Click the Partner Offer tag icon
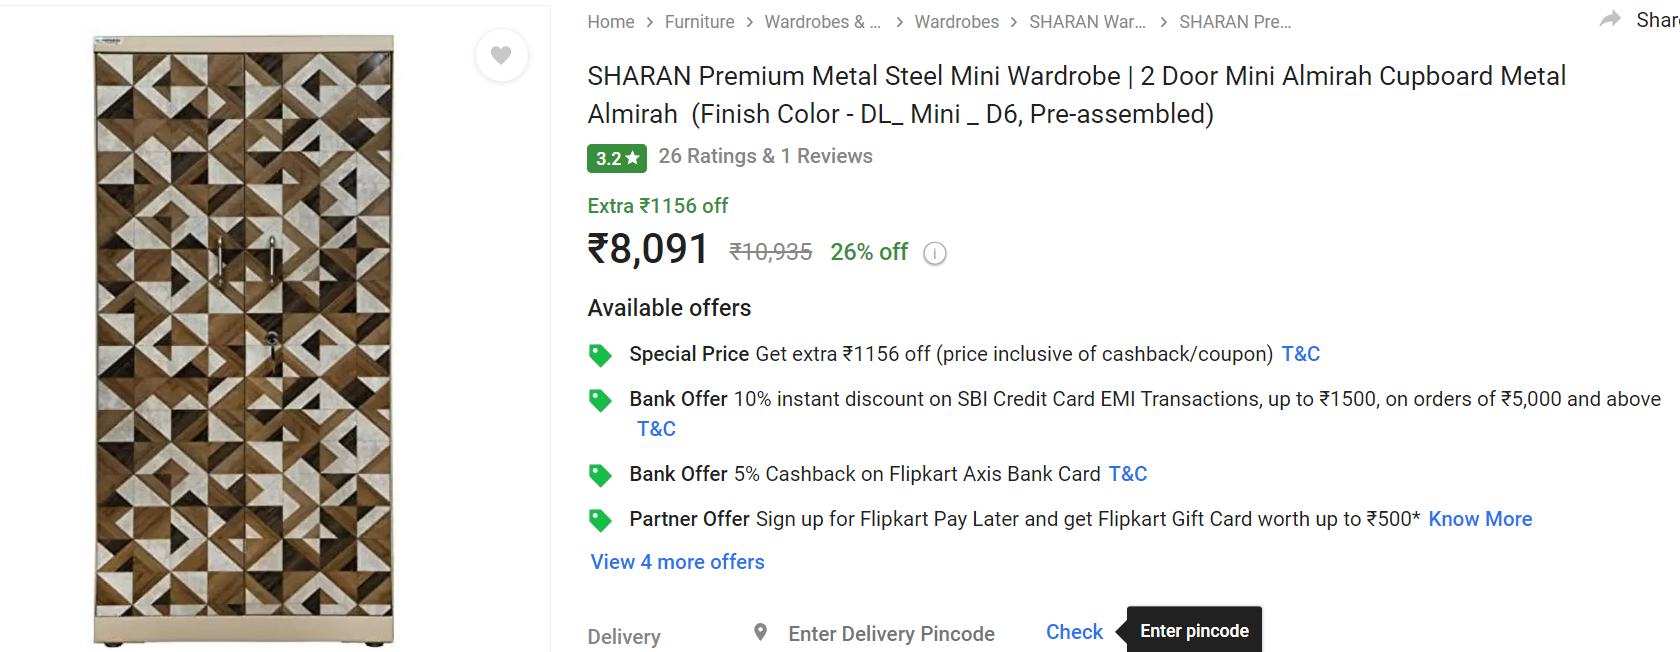 tap(600, 520)
